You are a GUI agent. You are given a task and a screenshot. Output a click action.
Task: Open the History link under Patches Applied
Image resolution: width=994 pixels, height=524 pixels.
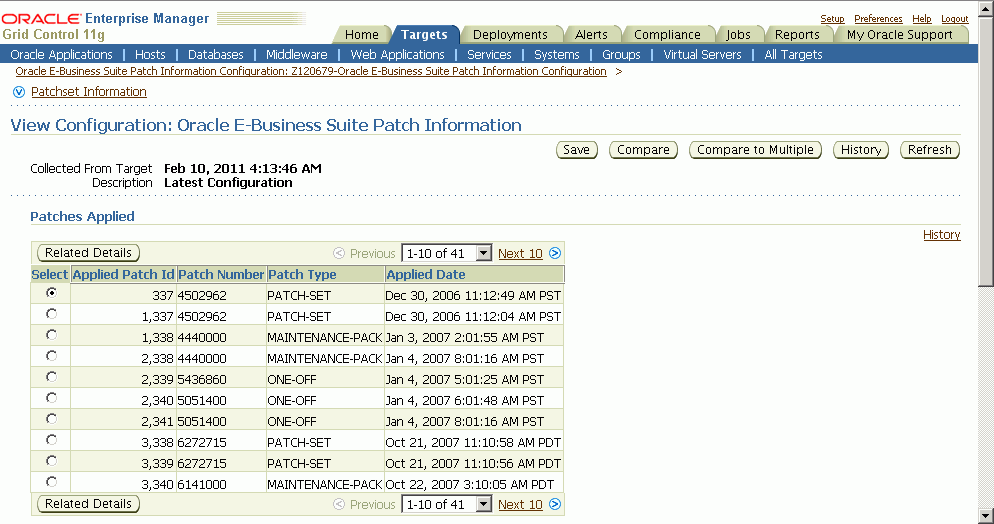941,235
